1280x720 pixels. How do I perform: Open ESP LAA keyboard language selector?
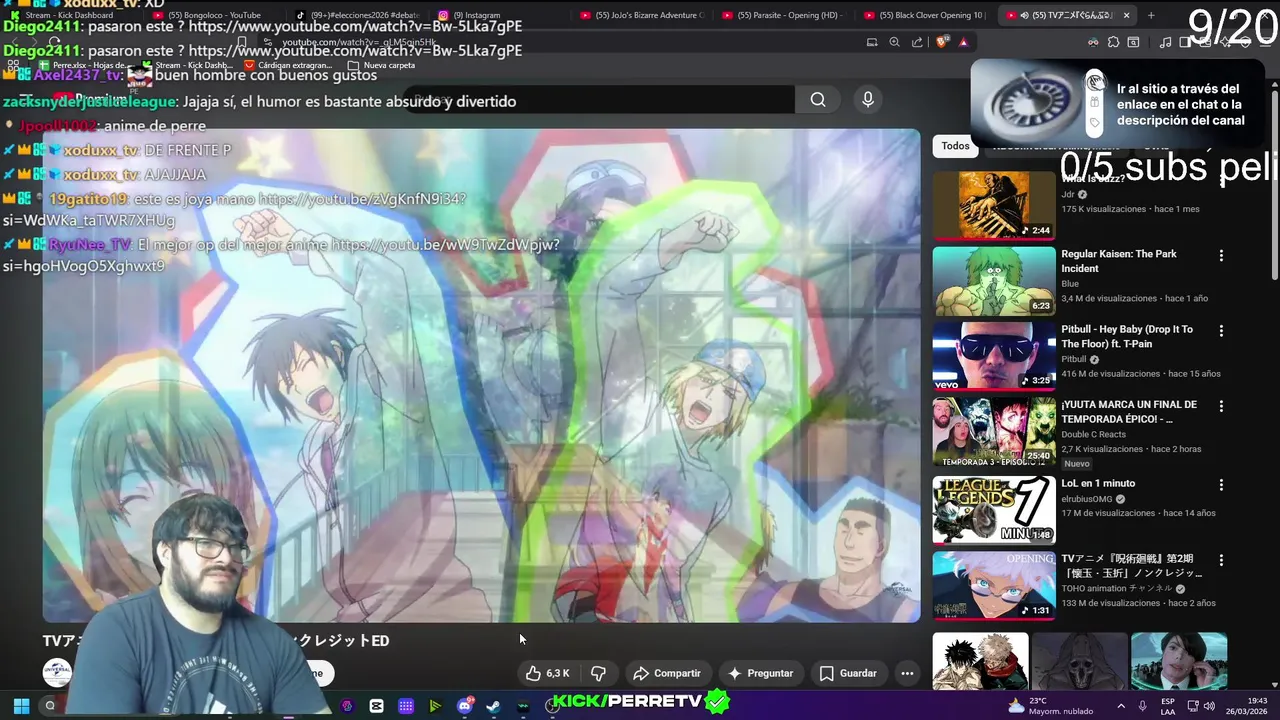point(1168,706)
